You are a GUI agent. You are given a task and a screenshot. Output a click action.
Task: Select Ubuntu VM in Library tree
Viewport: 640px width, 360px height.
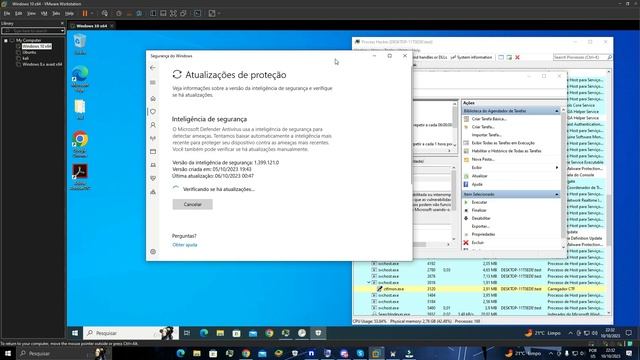pyautogui.click(x=29, y=52)
